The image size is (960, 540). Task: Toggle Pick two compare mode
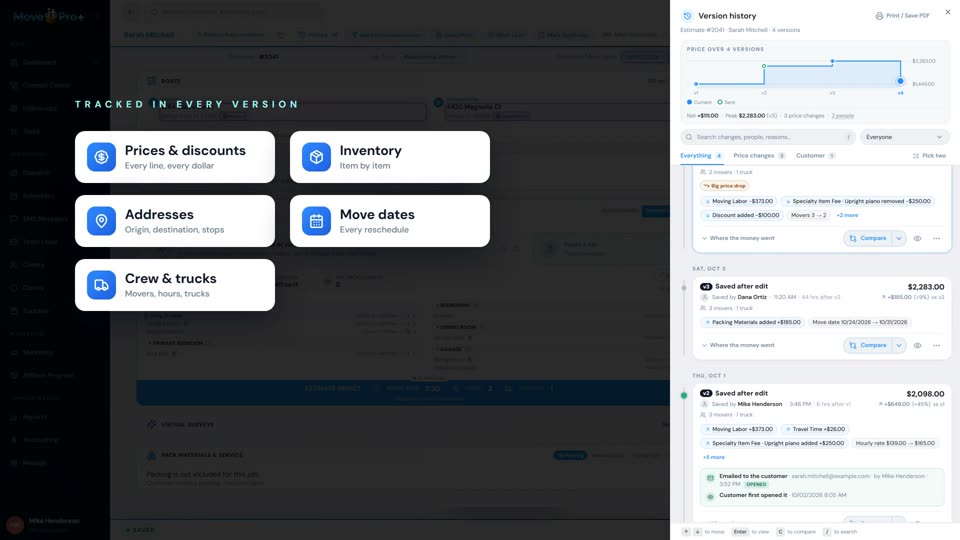tap(929, 156)
